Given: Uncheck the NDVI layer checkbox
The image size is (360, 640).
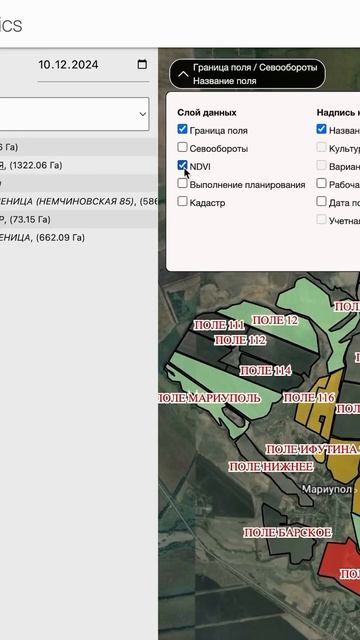Looking at the screenshot, I should click(x=182, y=165).
